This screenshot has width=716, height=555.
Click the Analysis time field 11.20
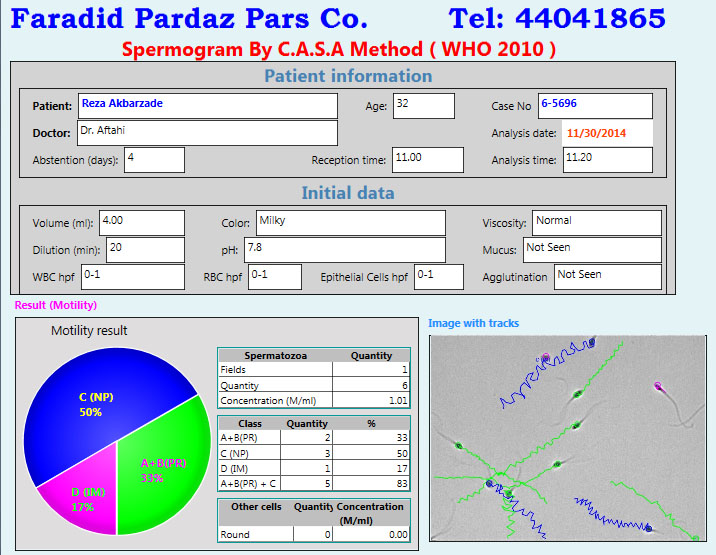[x=608, y=160]
